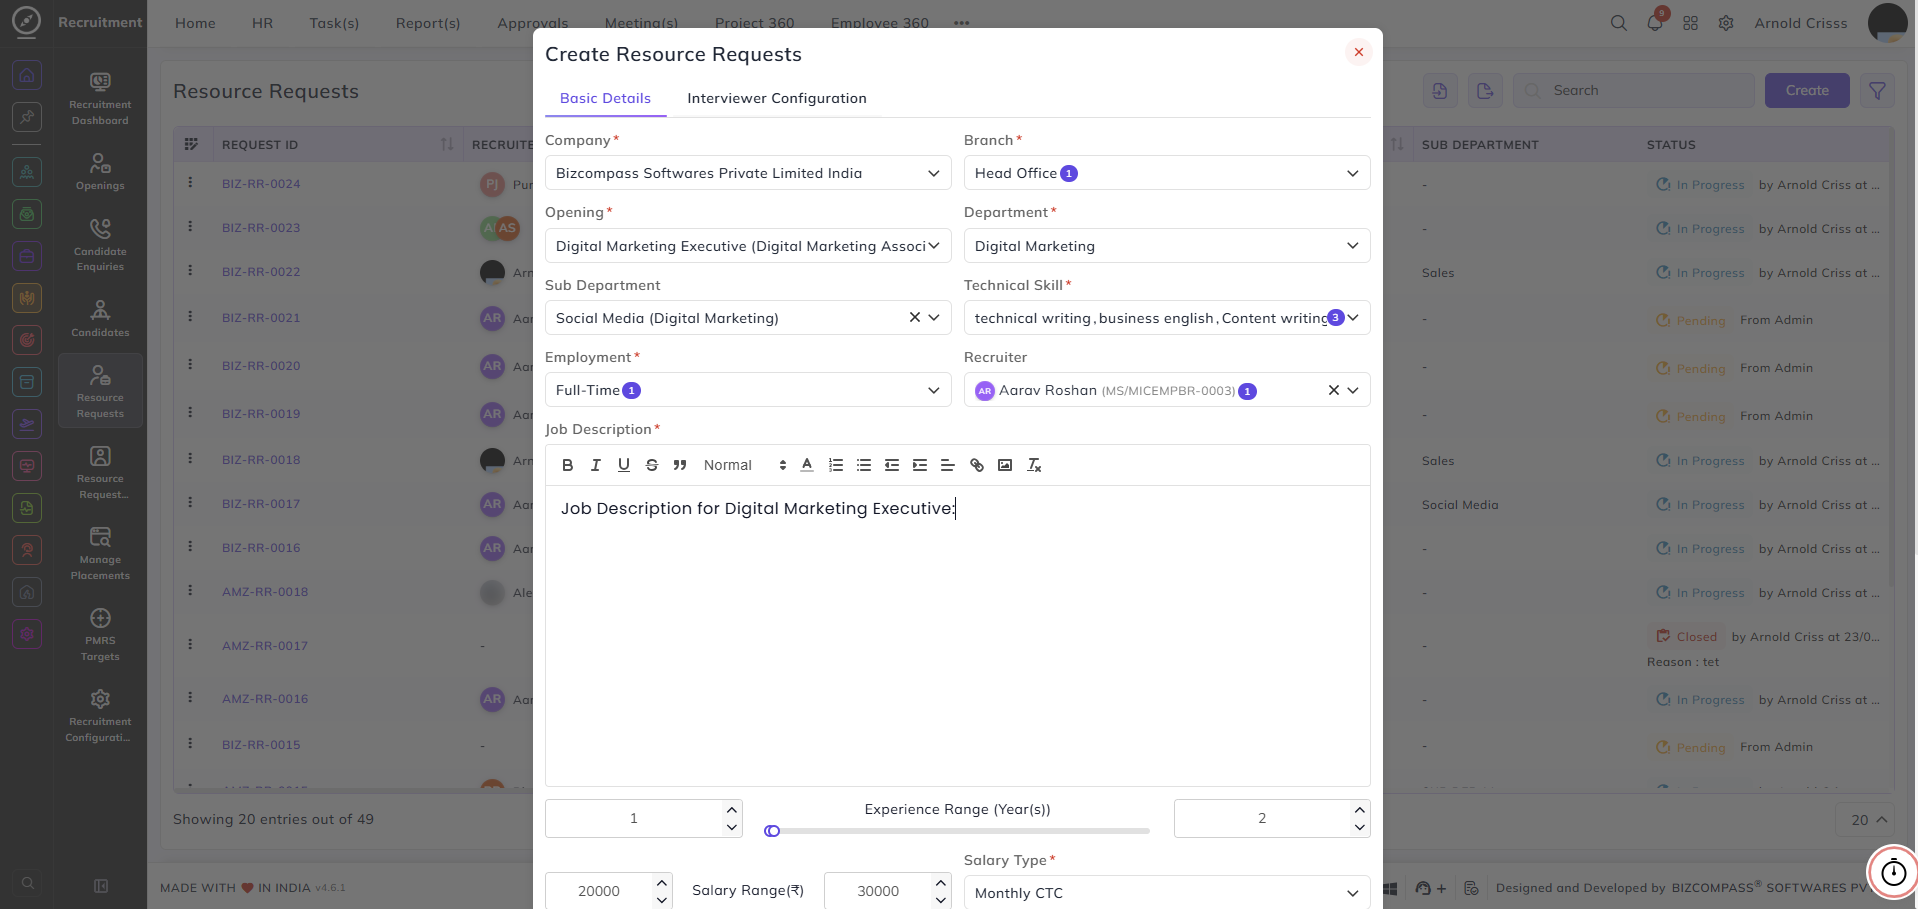Viewport: 1918px width, 909px height.
Task: Open the Normal heading style dropdown
Action: click(744, 465)
